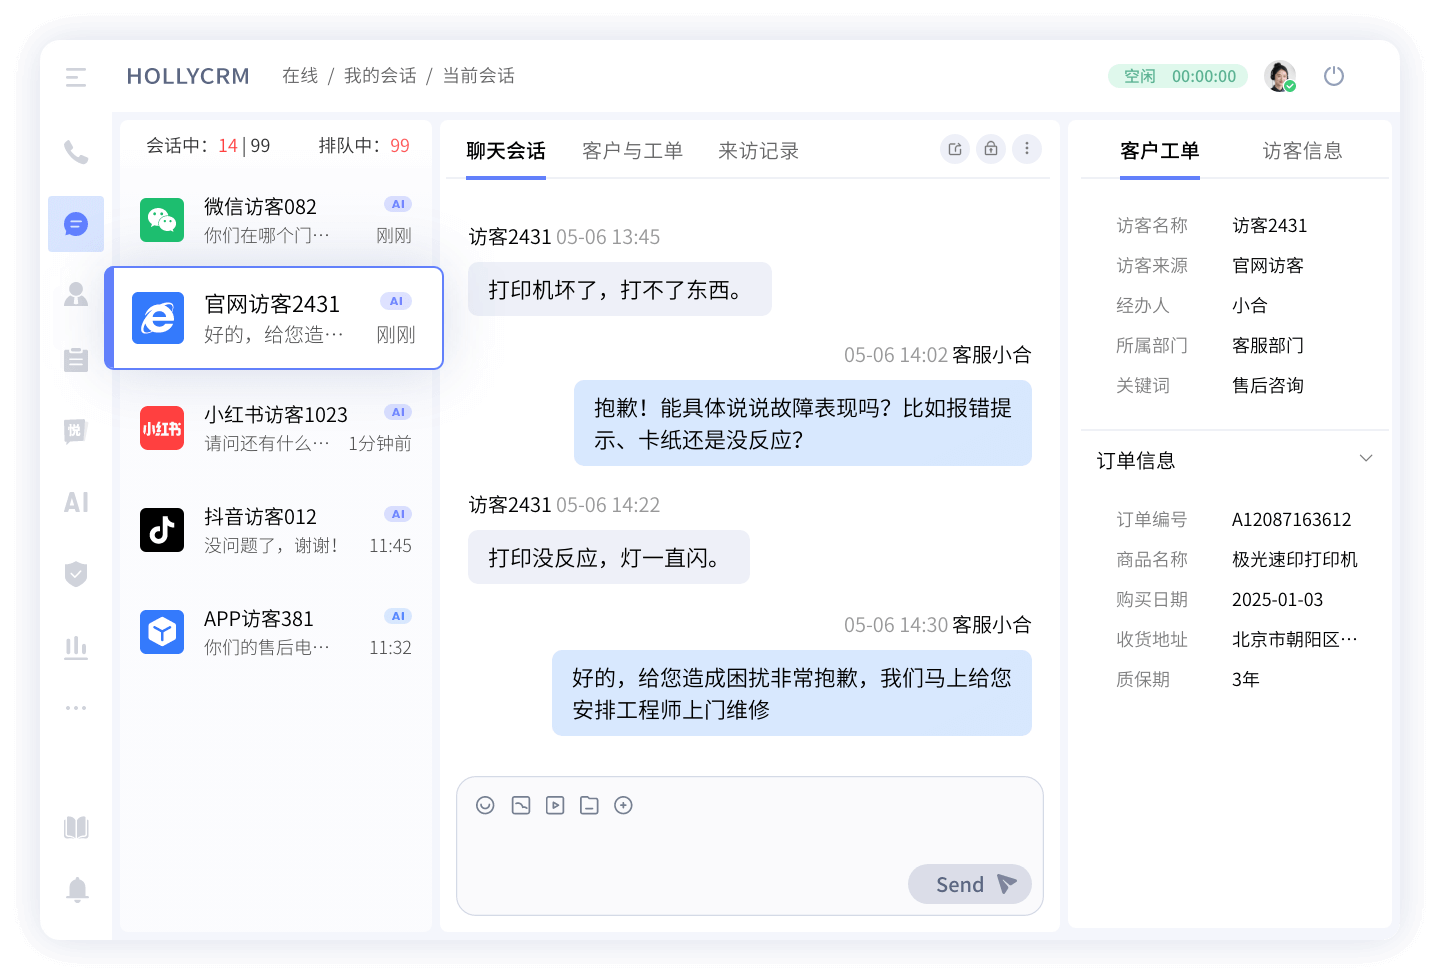
Task: Open the statistics chart icon in sidebar
Action: [x=76, y=647]
